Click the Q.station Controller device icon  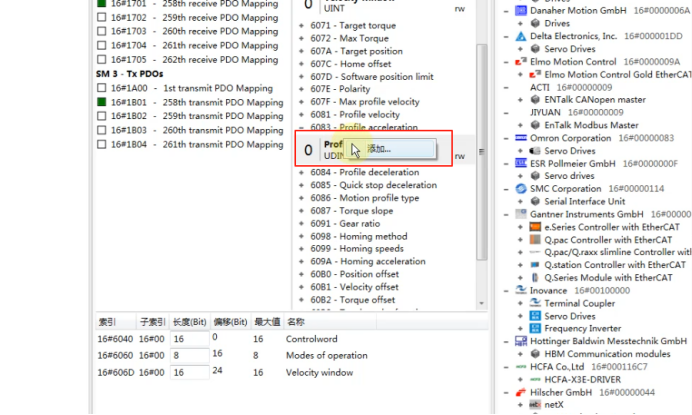[x=535, y=265]
